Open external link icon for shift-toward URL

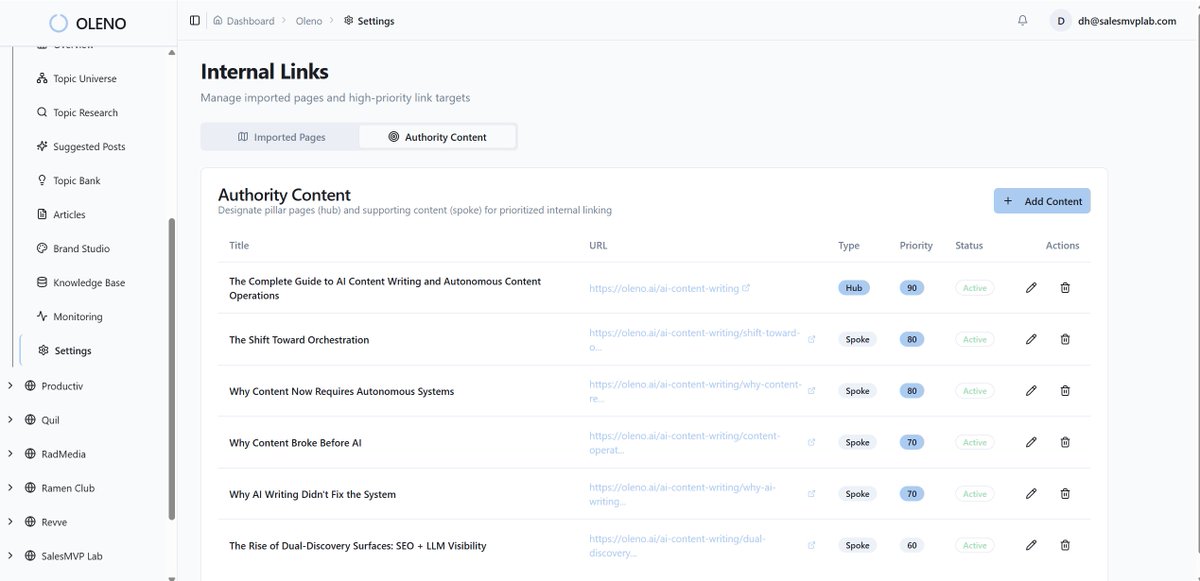(811, 339)
